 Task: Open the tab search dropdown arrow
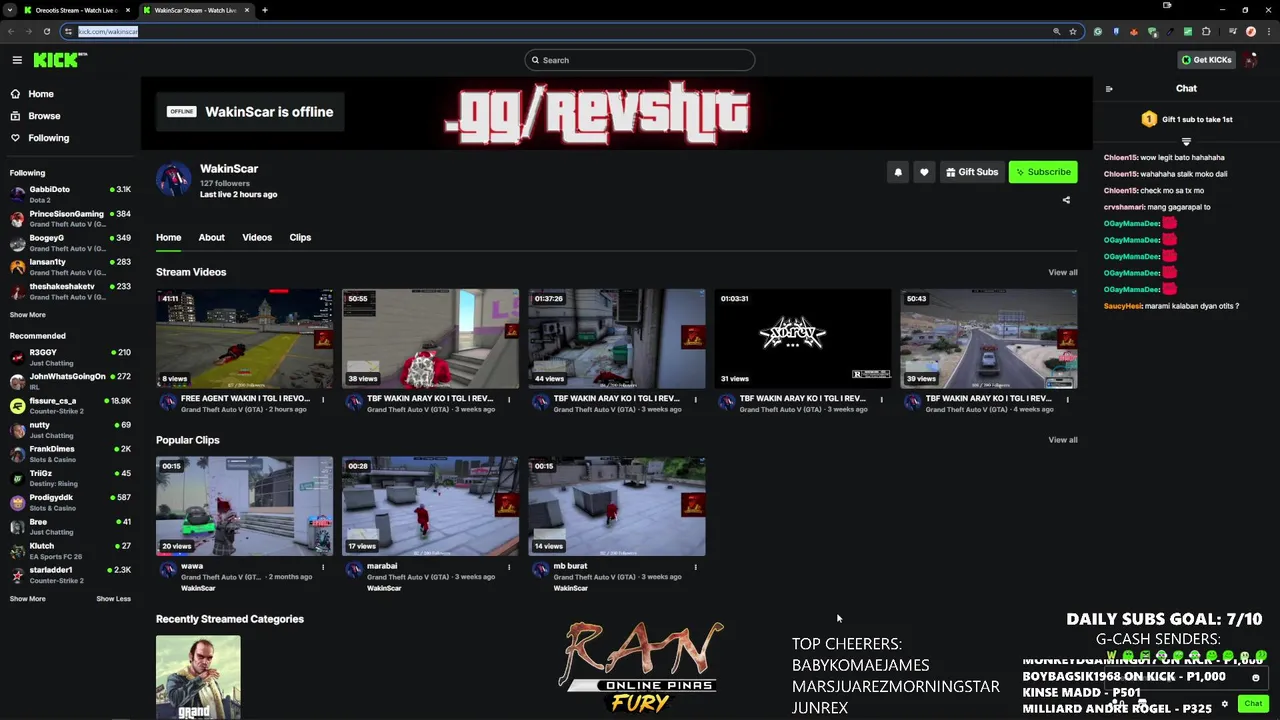[x=9, y=10]
